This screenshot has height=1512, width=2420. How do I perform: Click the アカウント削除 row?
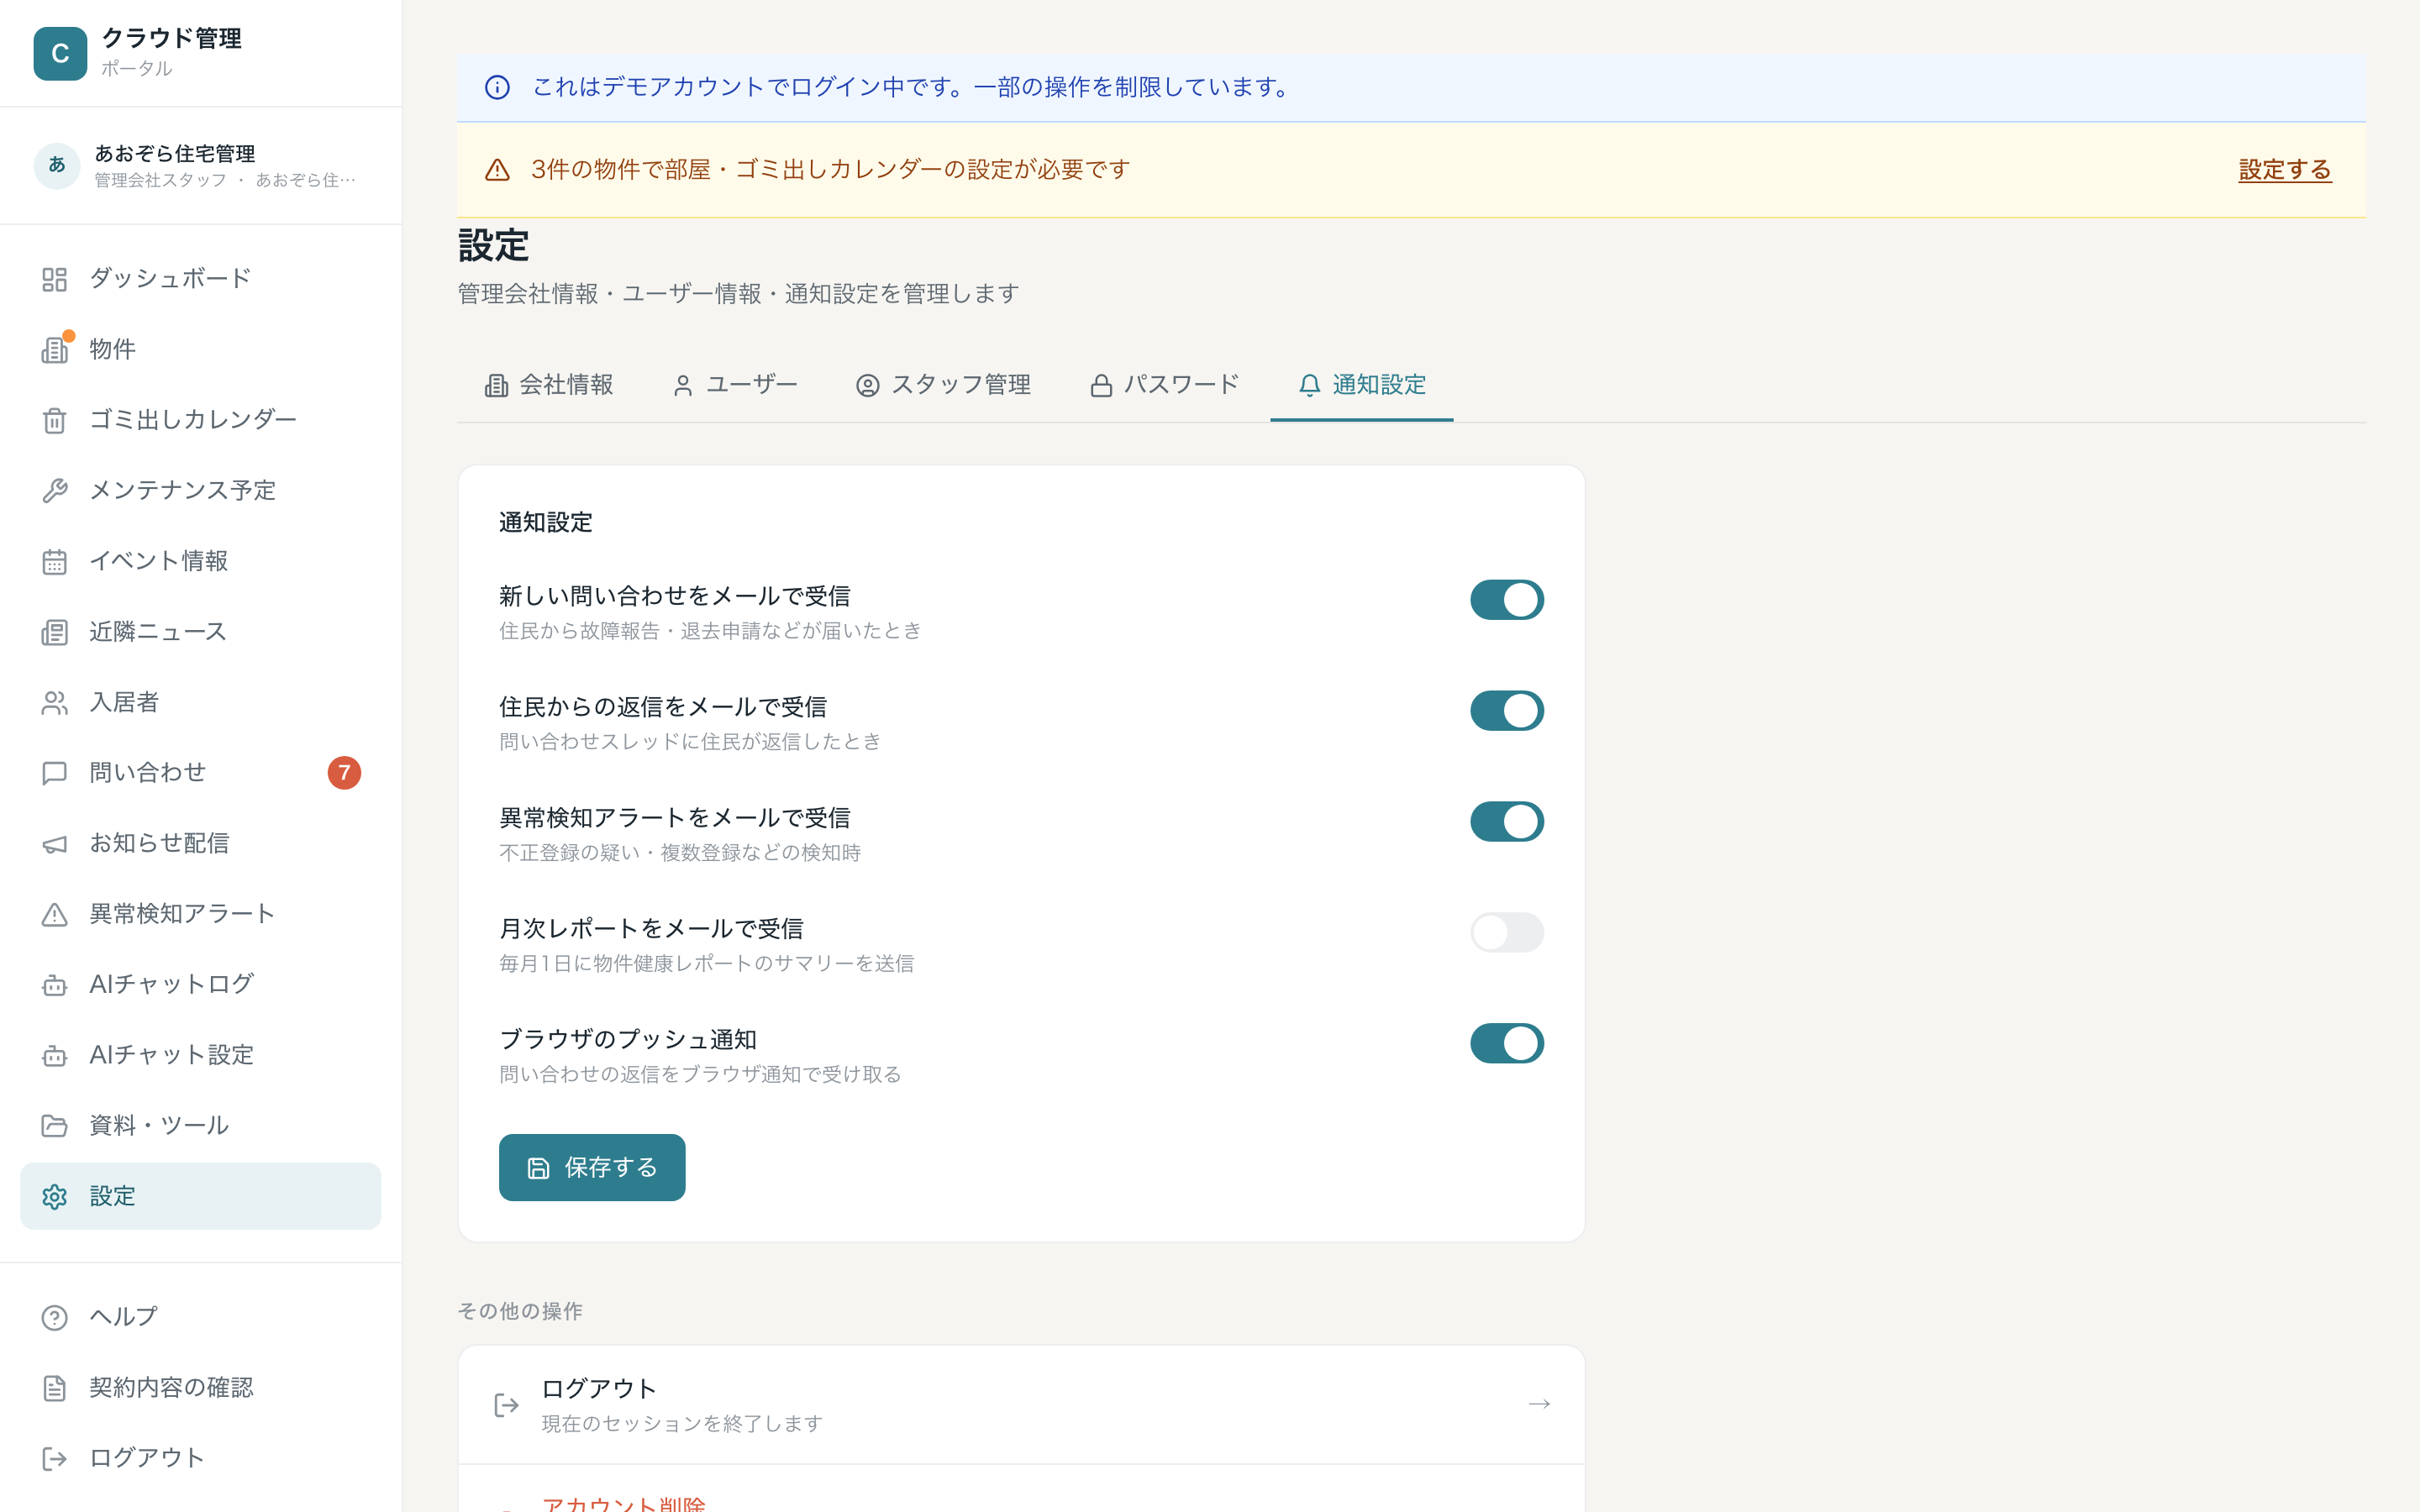(1021, 1490)
